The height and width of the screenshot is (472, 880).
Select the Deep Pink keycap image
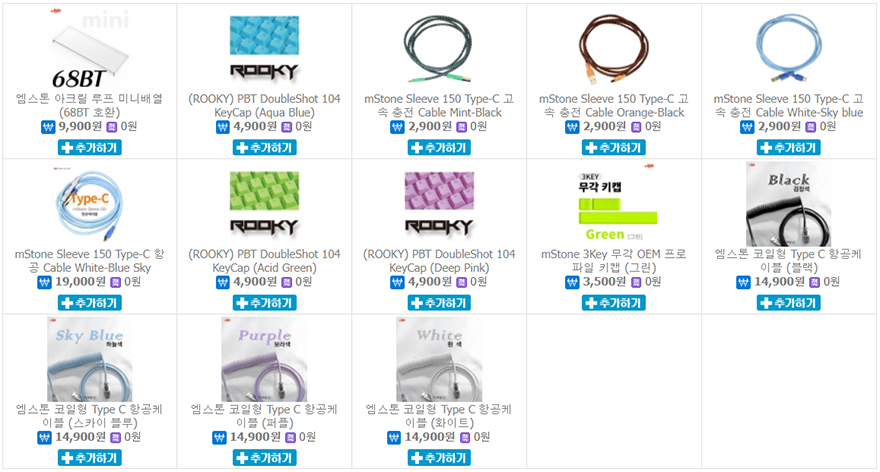click(439, 204)
